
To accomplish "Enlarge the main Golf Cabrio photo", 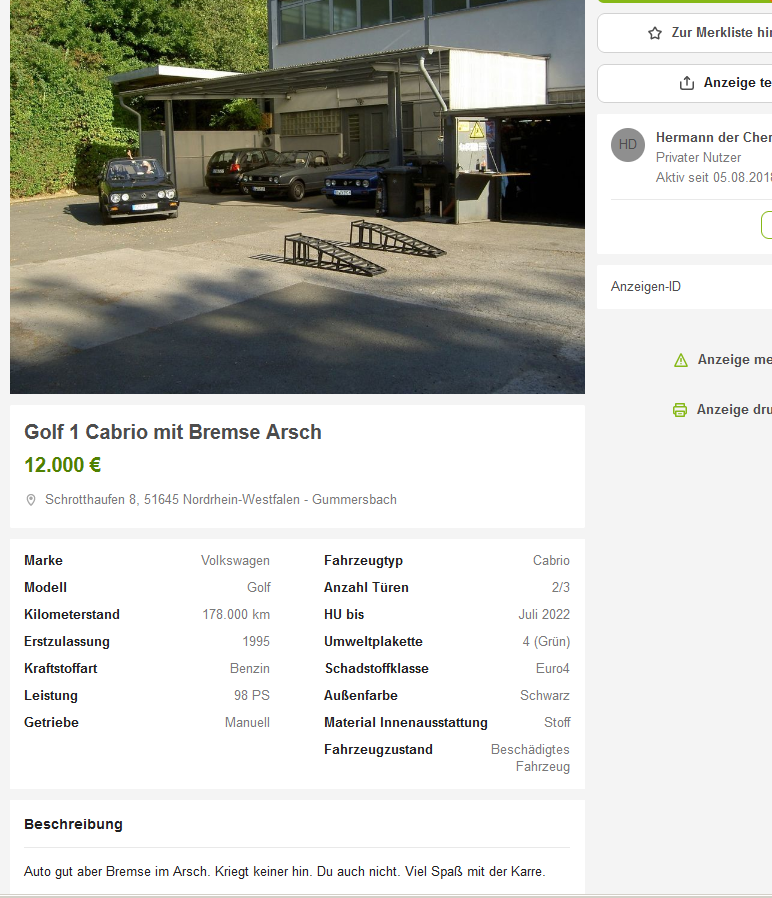I will coord(297,197).
